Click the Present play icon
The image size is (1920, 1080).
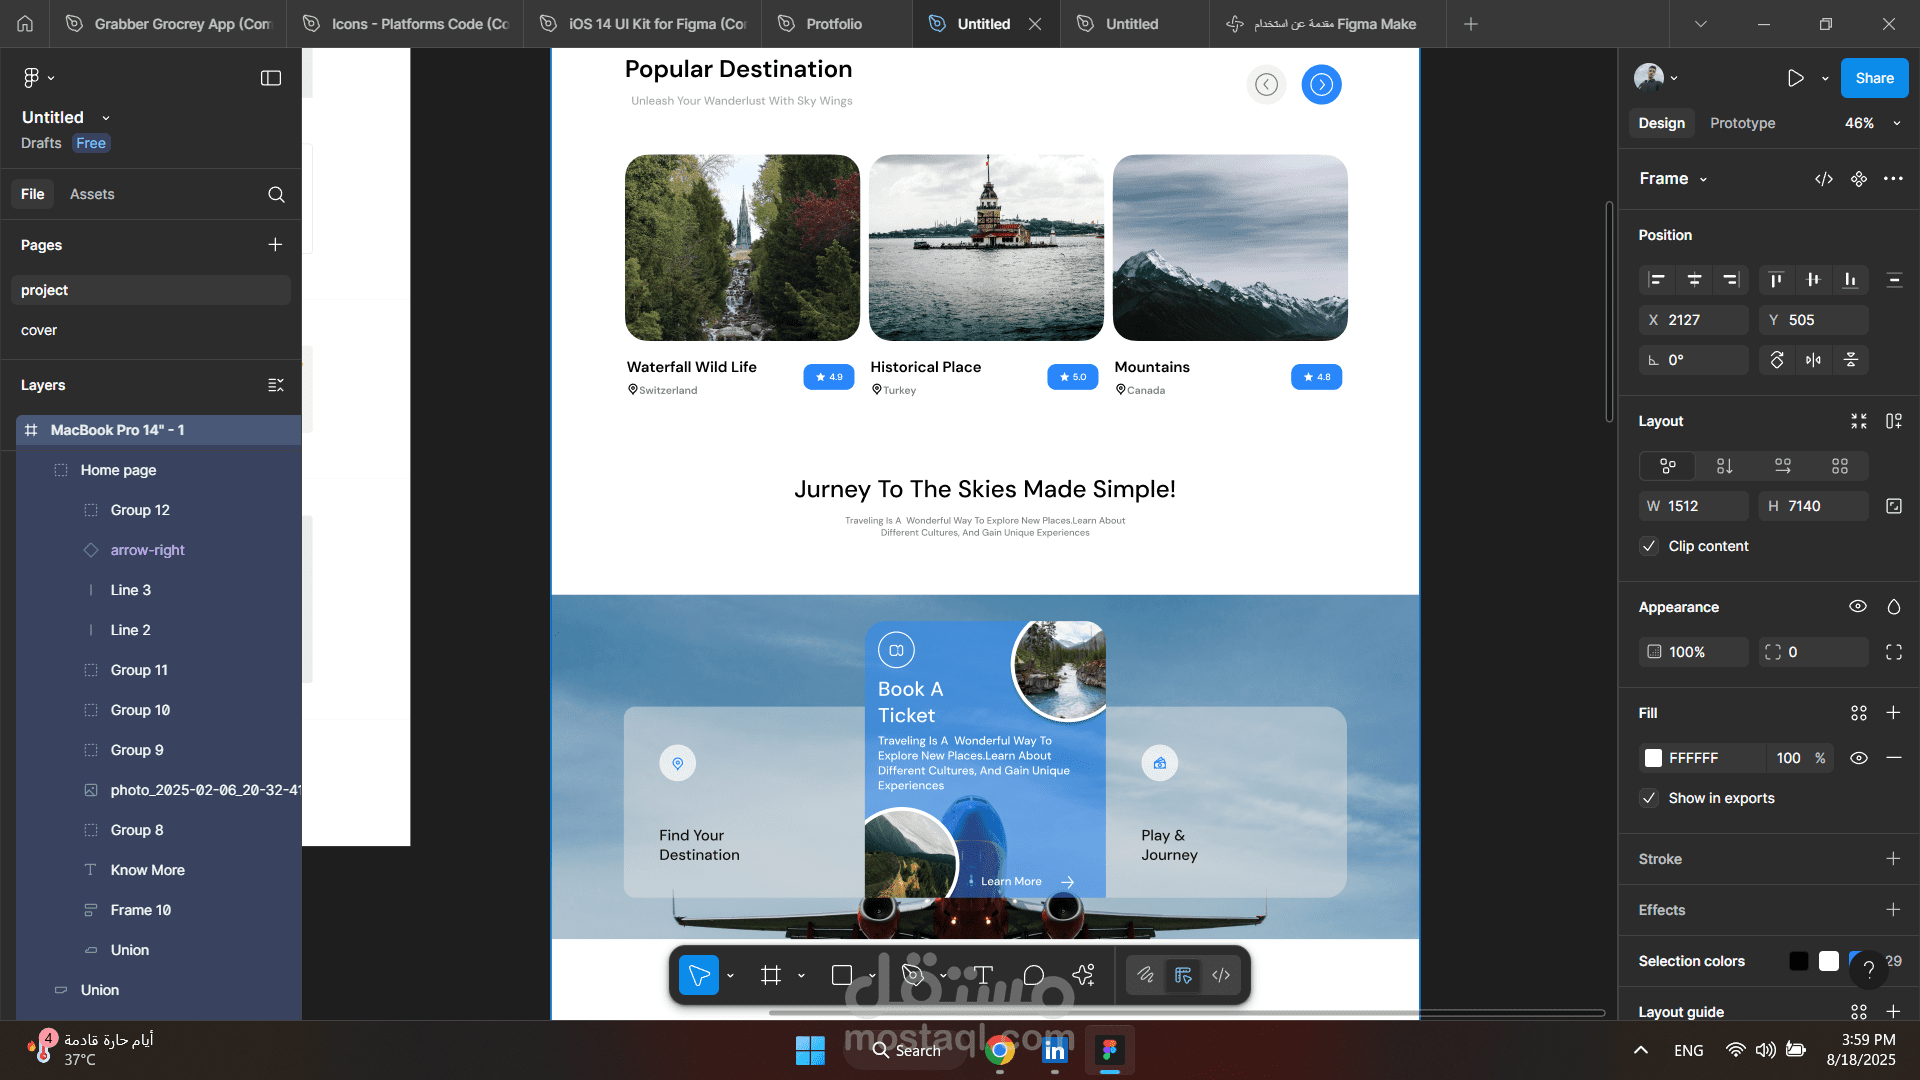[x=1795, y=78]
